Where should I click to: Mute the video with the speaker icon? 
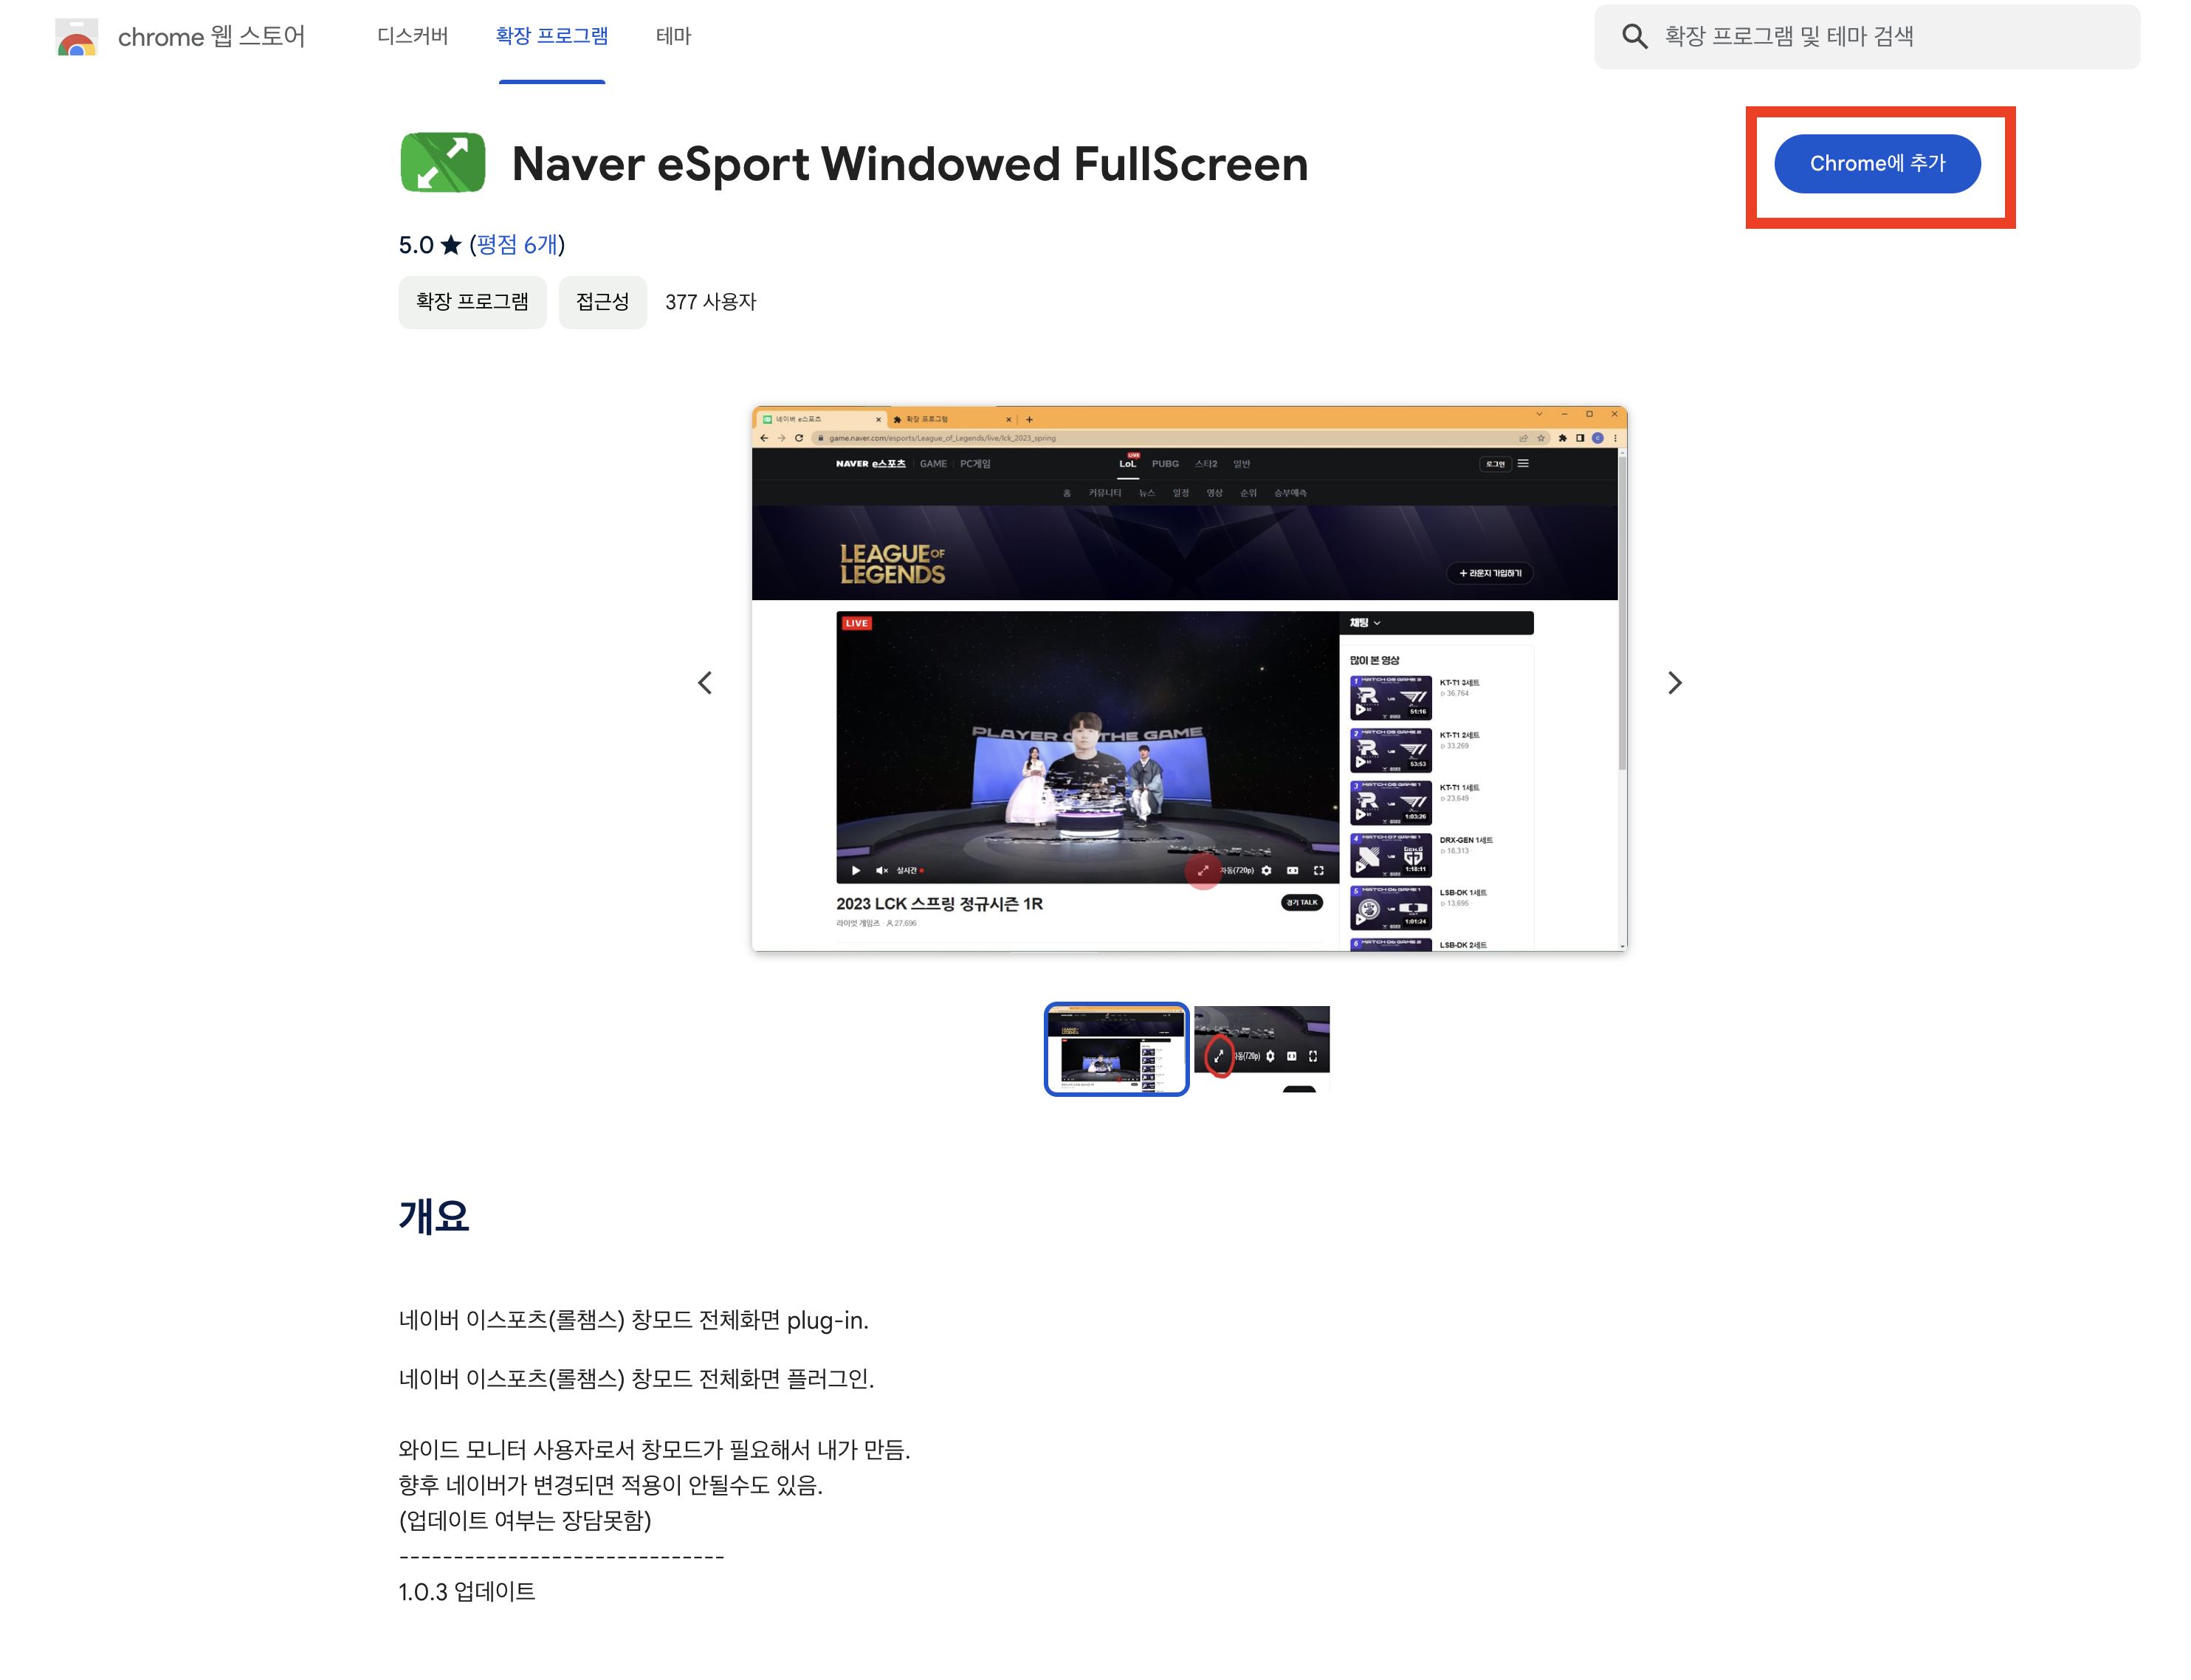881,870
